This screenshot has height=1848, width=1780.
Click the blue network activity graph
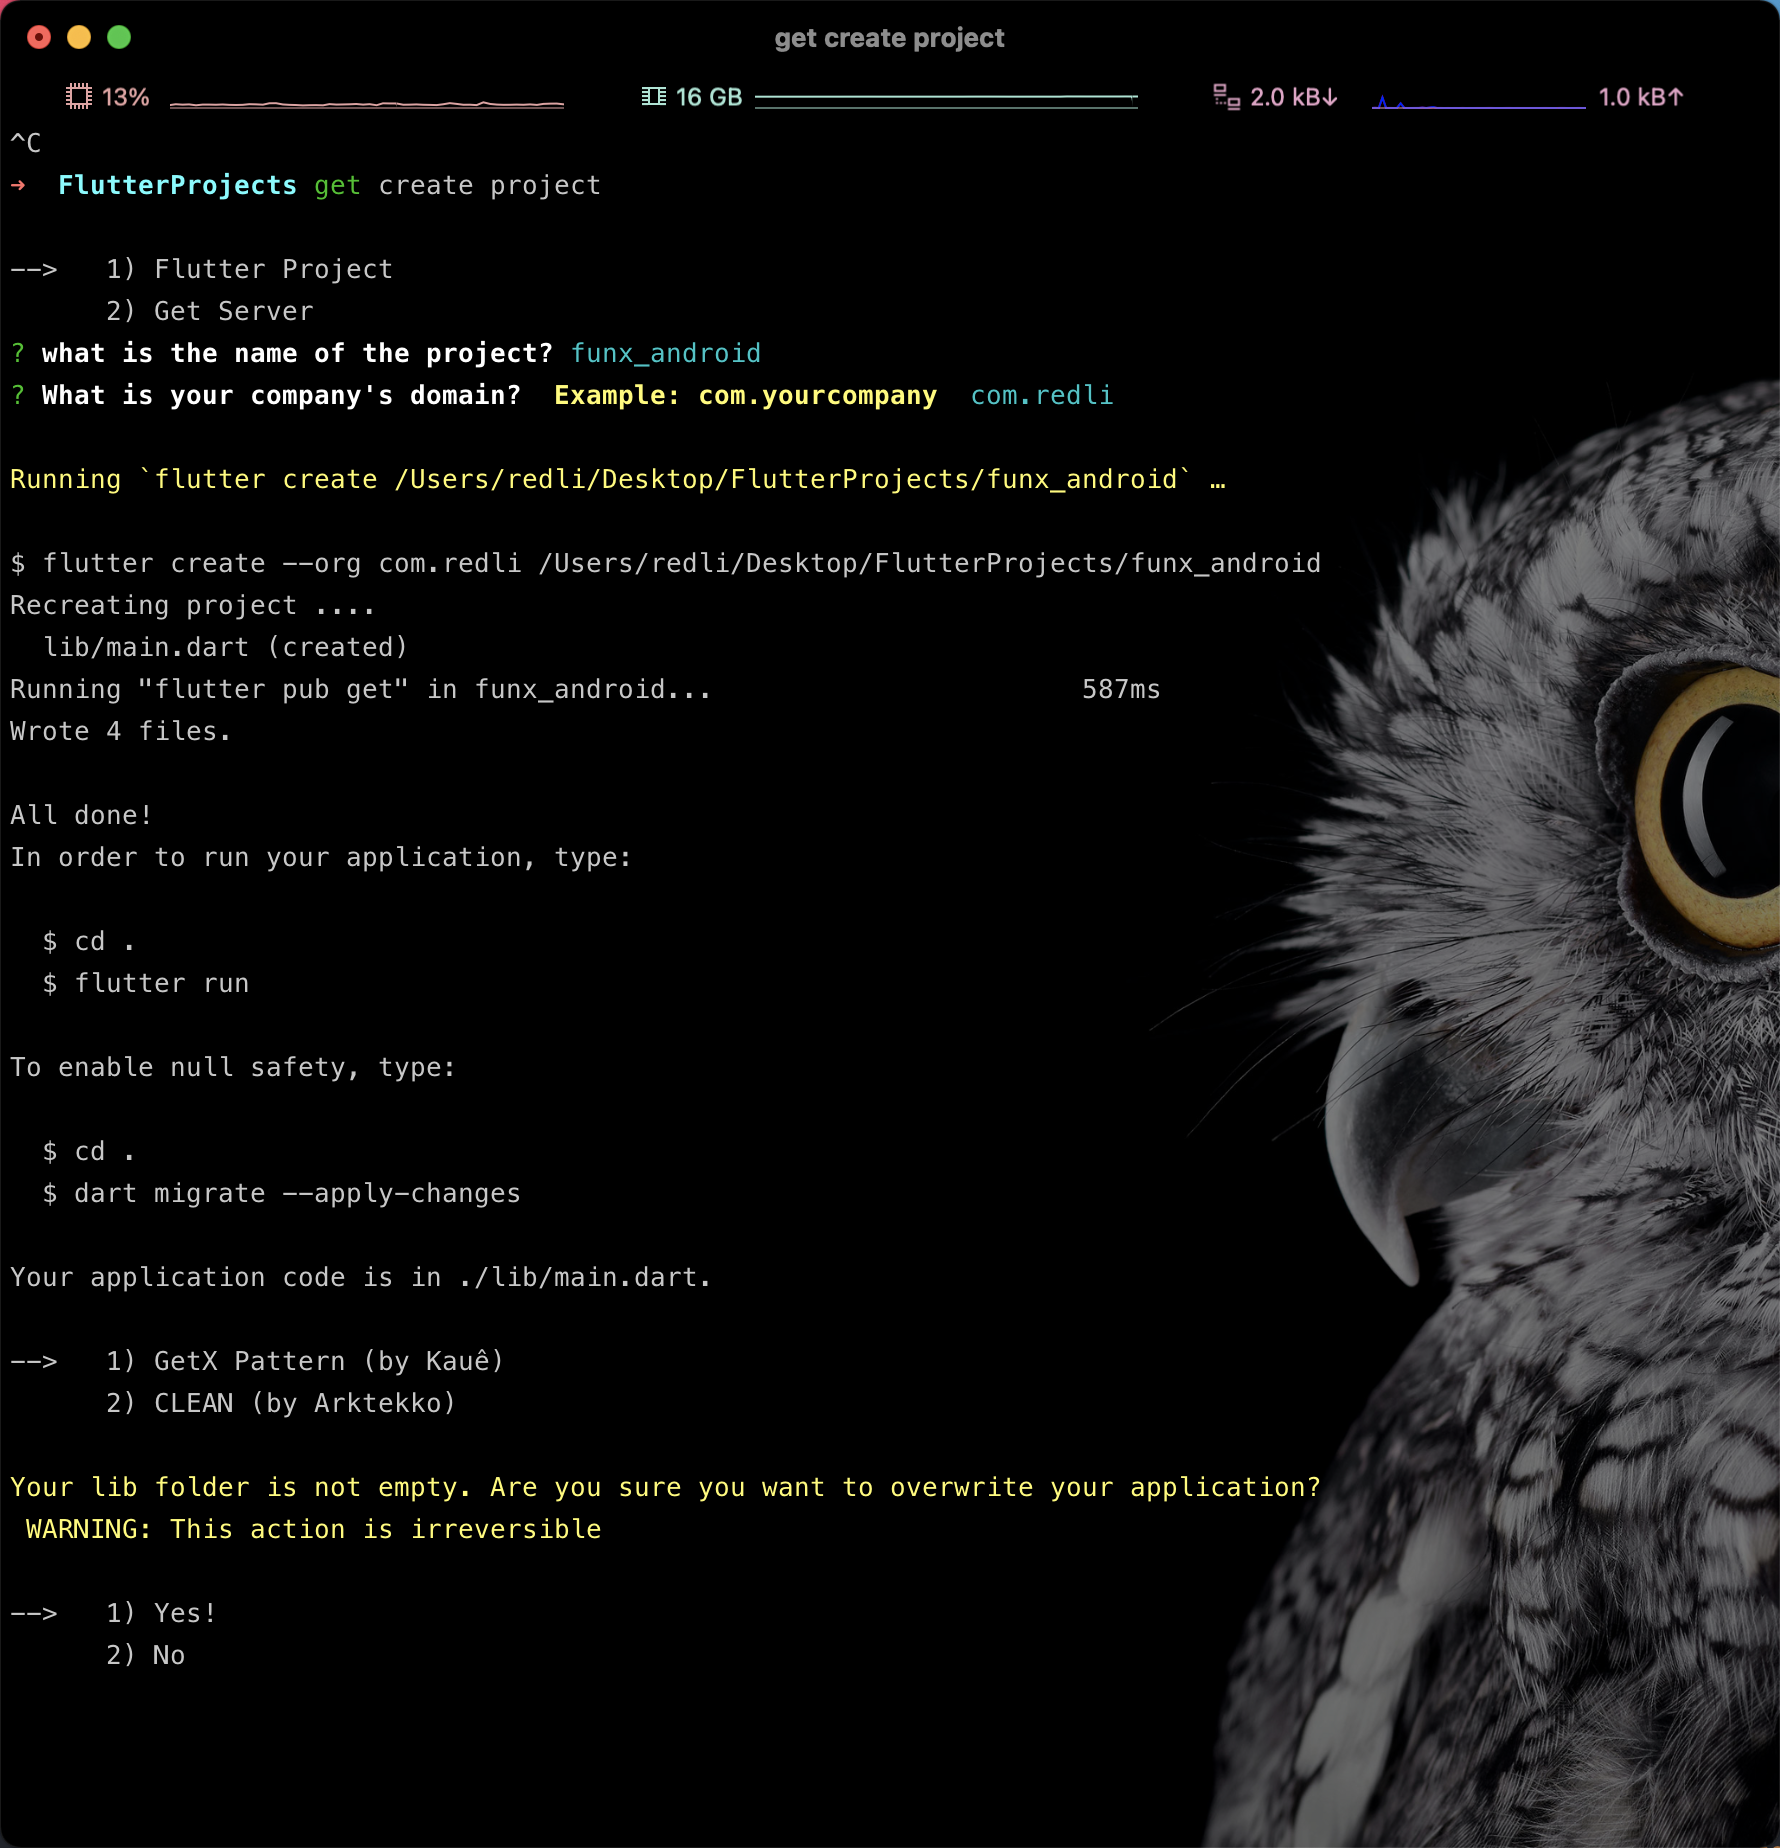point(1478,102)
